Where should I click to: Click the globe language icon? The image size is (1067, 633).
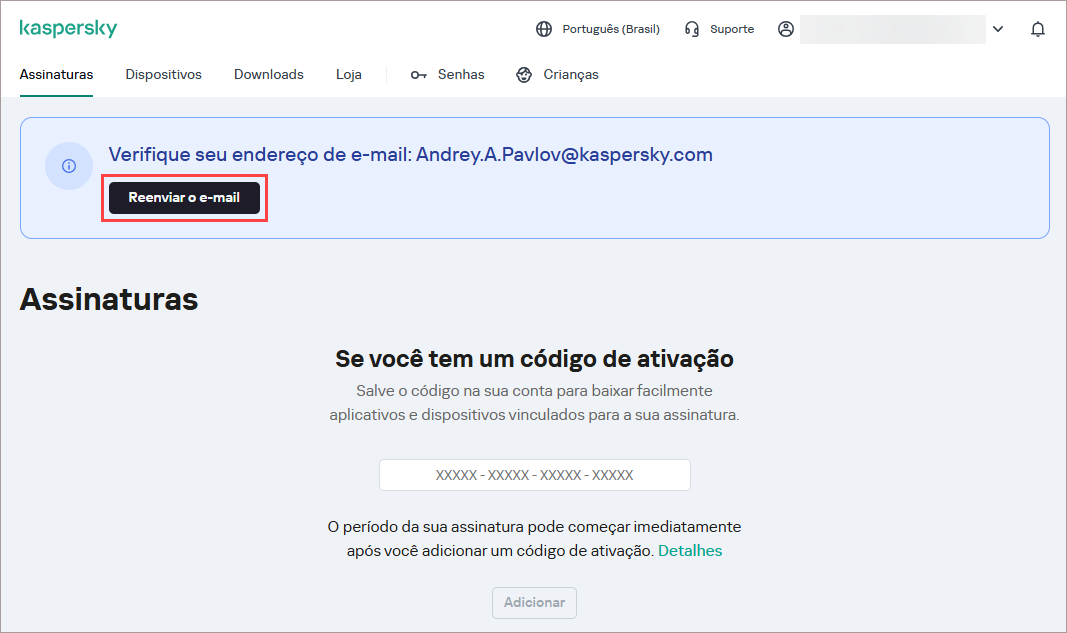pos(544,29)
